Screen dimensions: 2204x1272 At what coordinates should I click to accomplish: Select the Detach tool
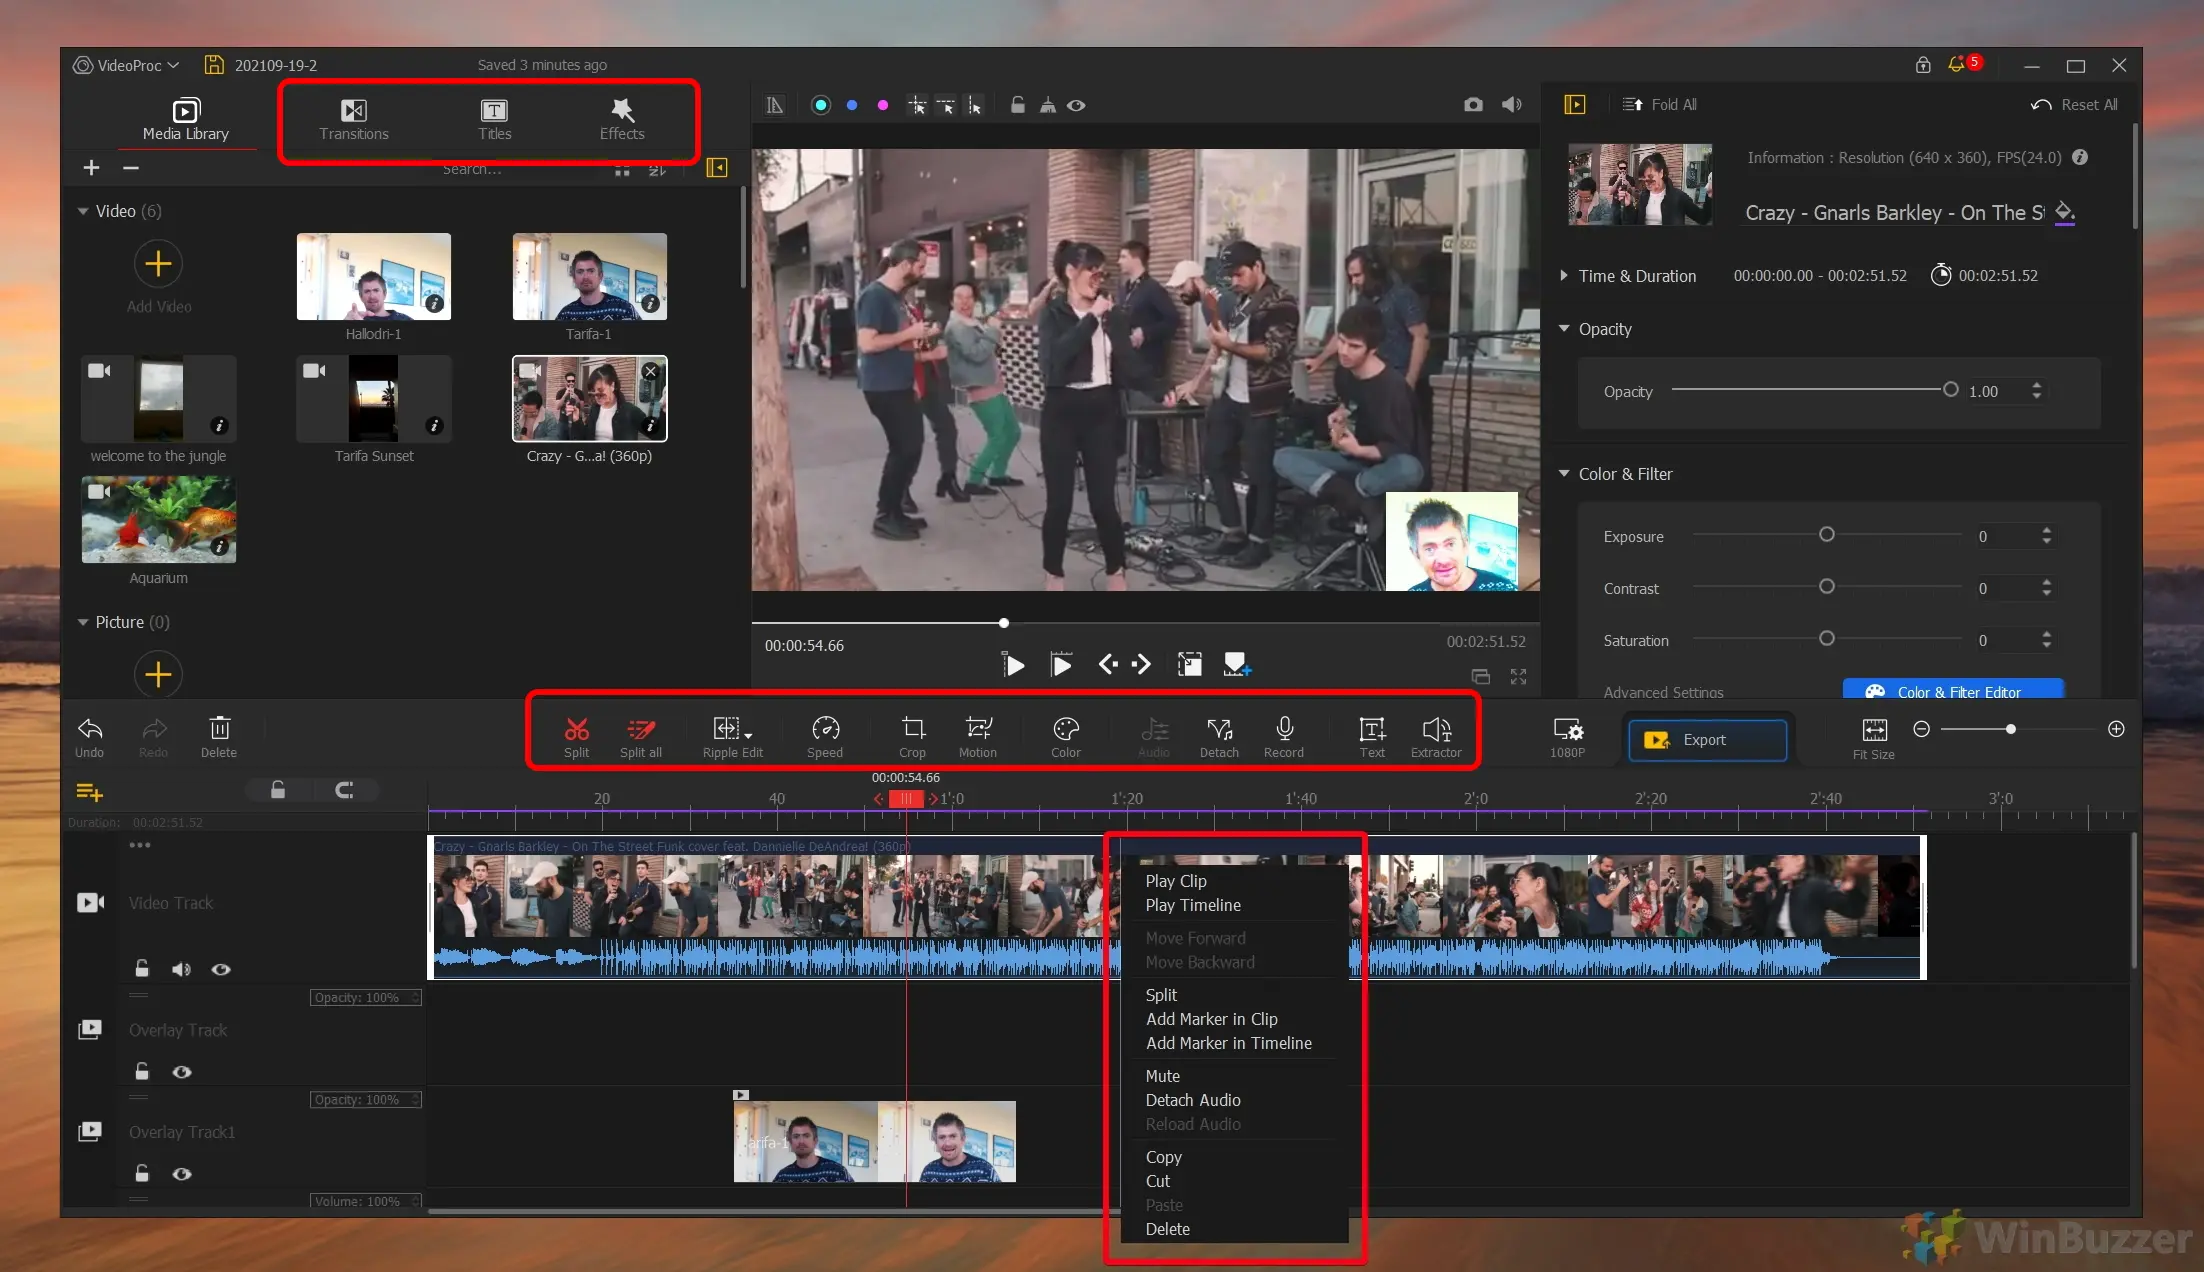click(x=1218, y=735)
